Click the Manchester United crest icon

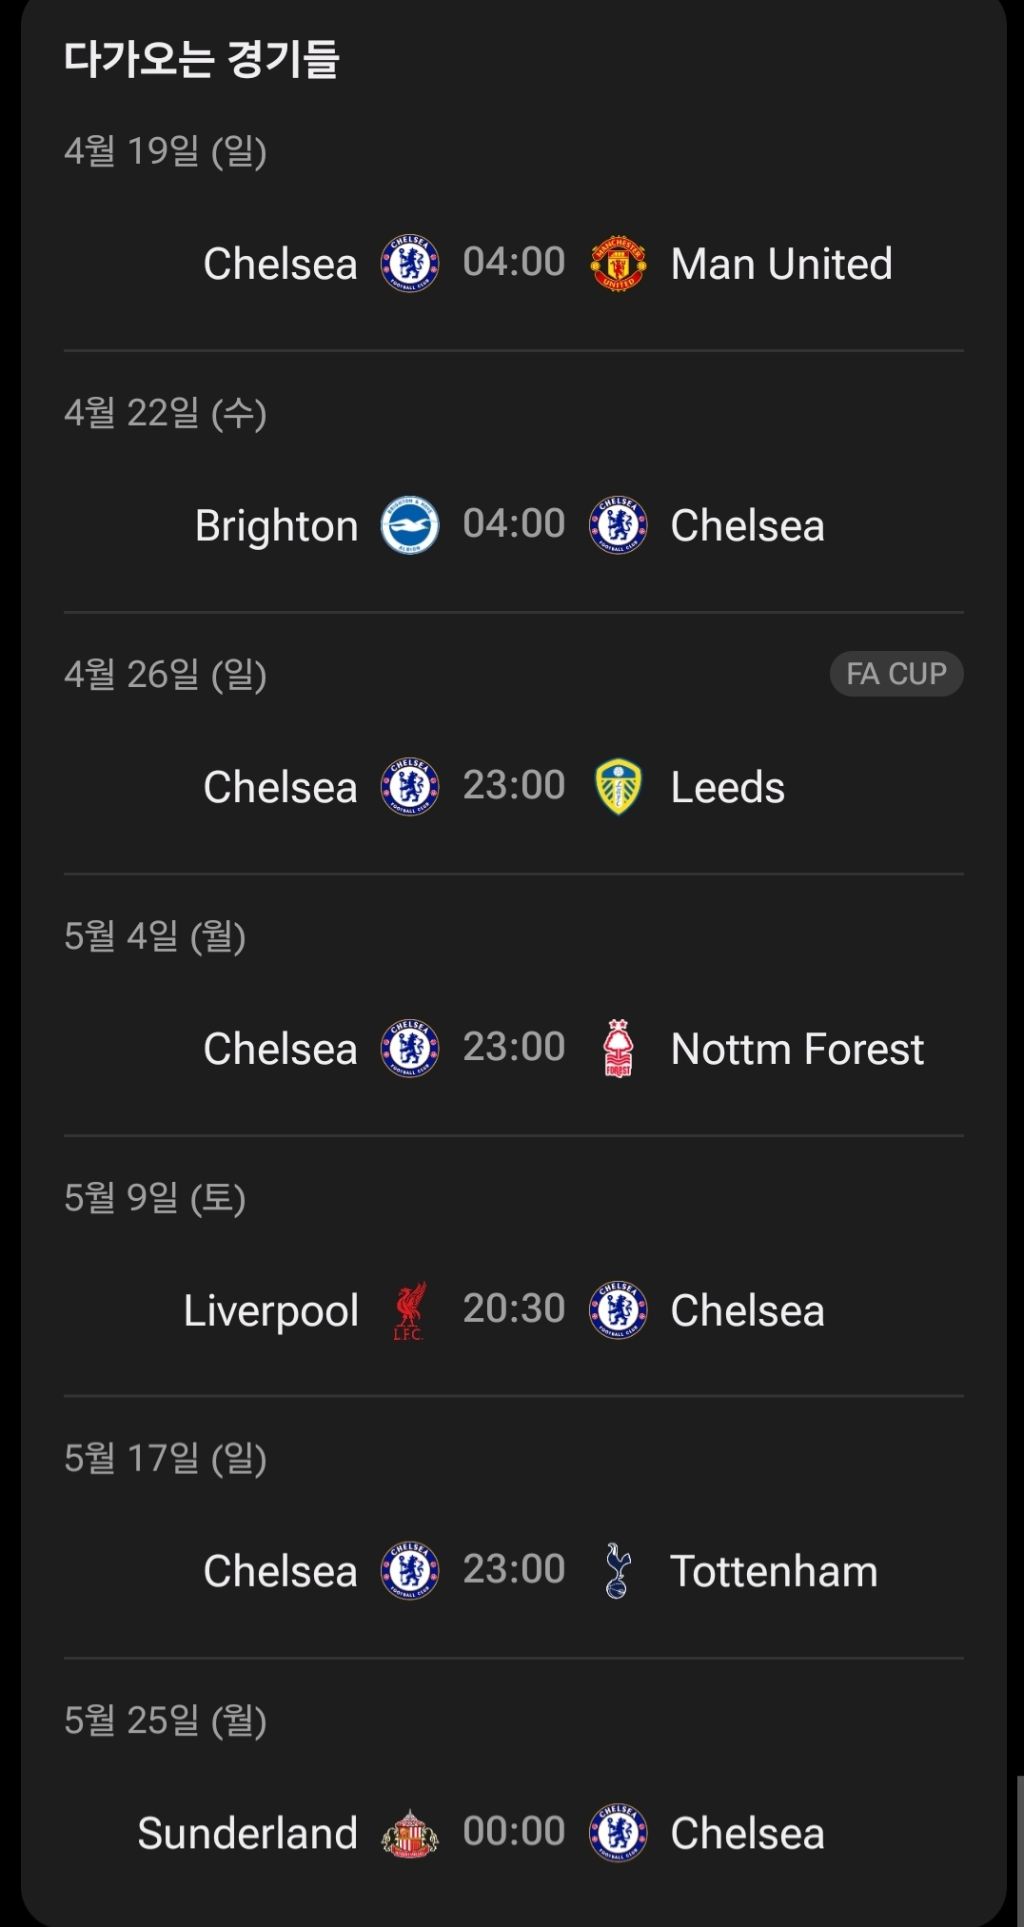[618, 264]
